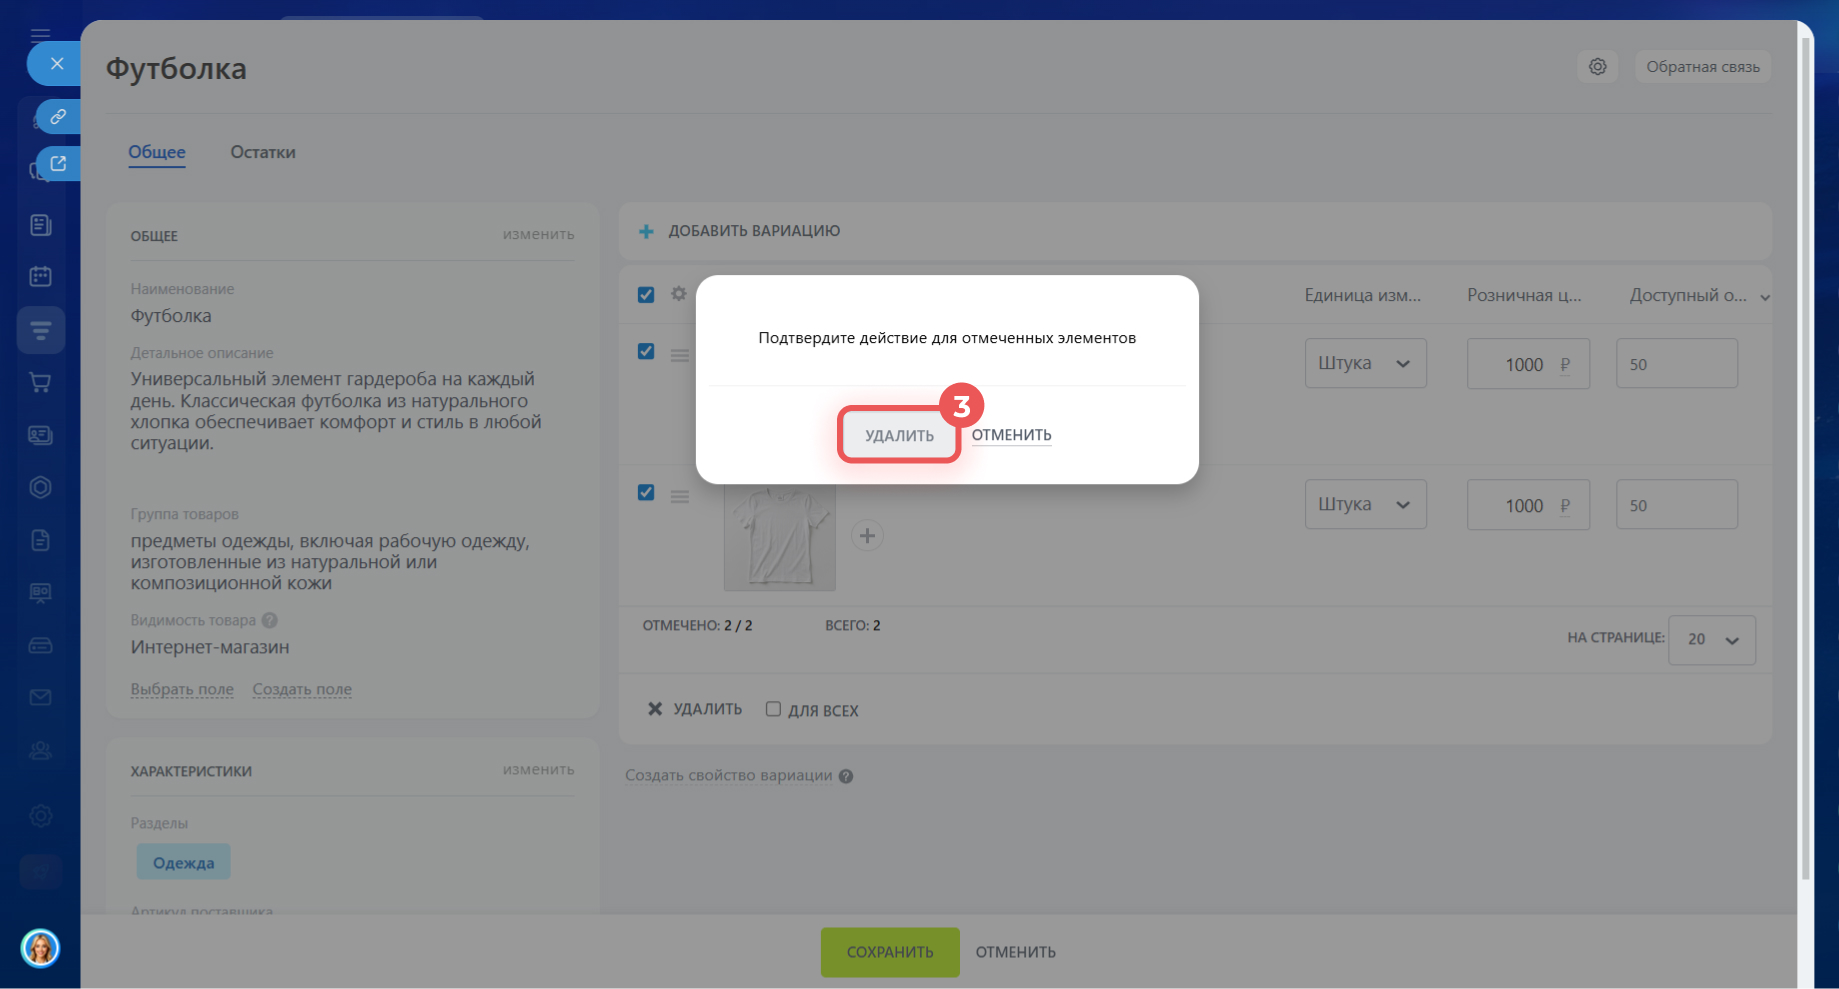Open the variation grid settings gear
1839x989 pixels.
(x=679, y=294)
